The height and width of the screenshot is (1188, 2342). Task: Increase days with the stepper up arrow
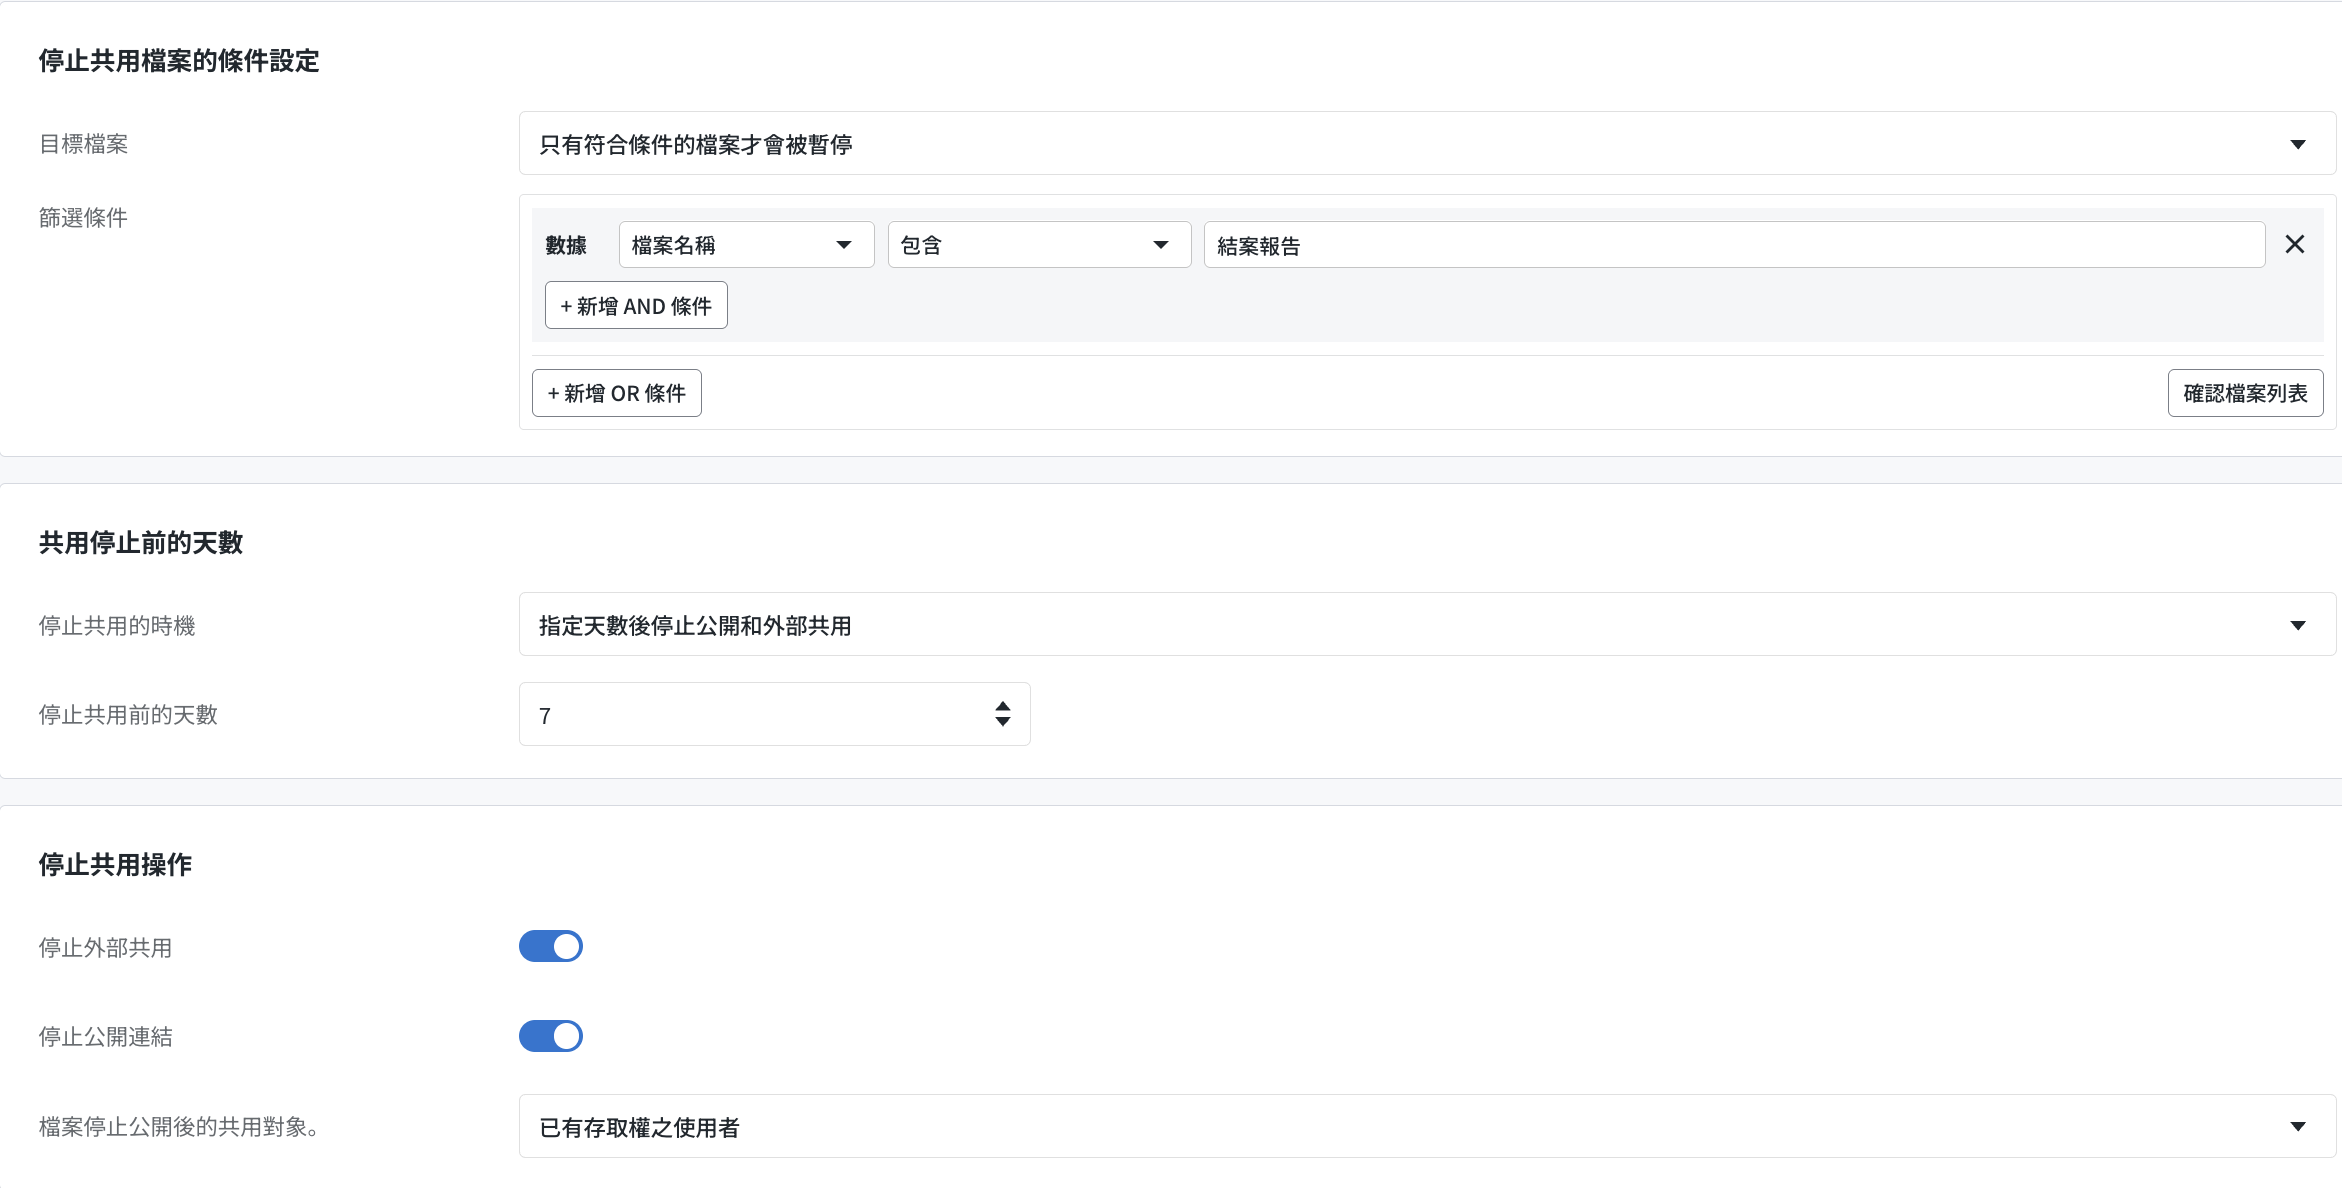coord(1002,706)
